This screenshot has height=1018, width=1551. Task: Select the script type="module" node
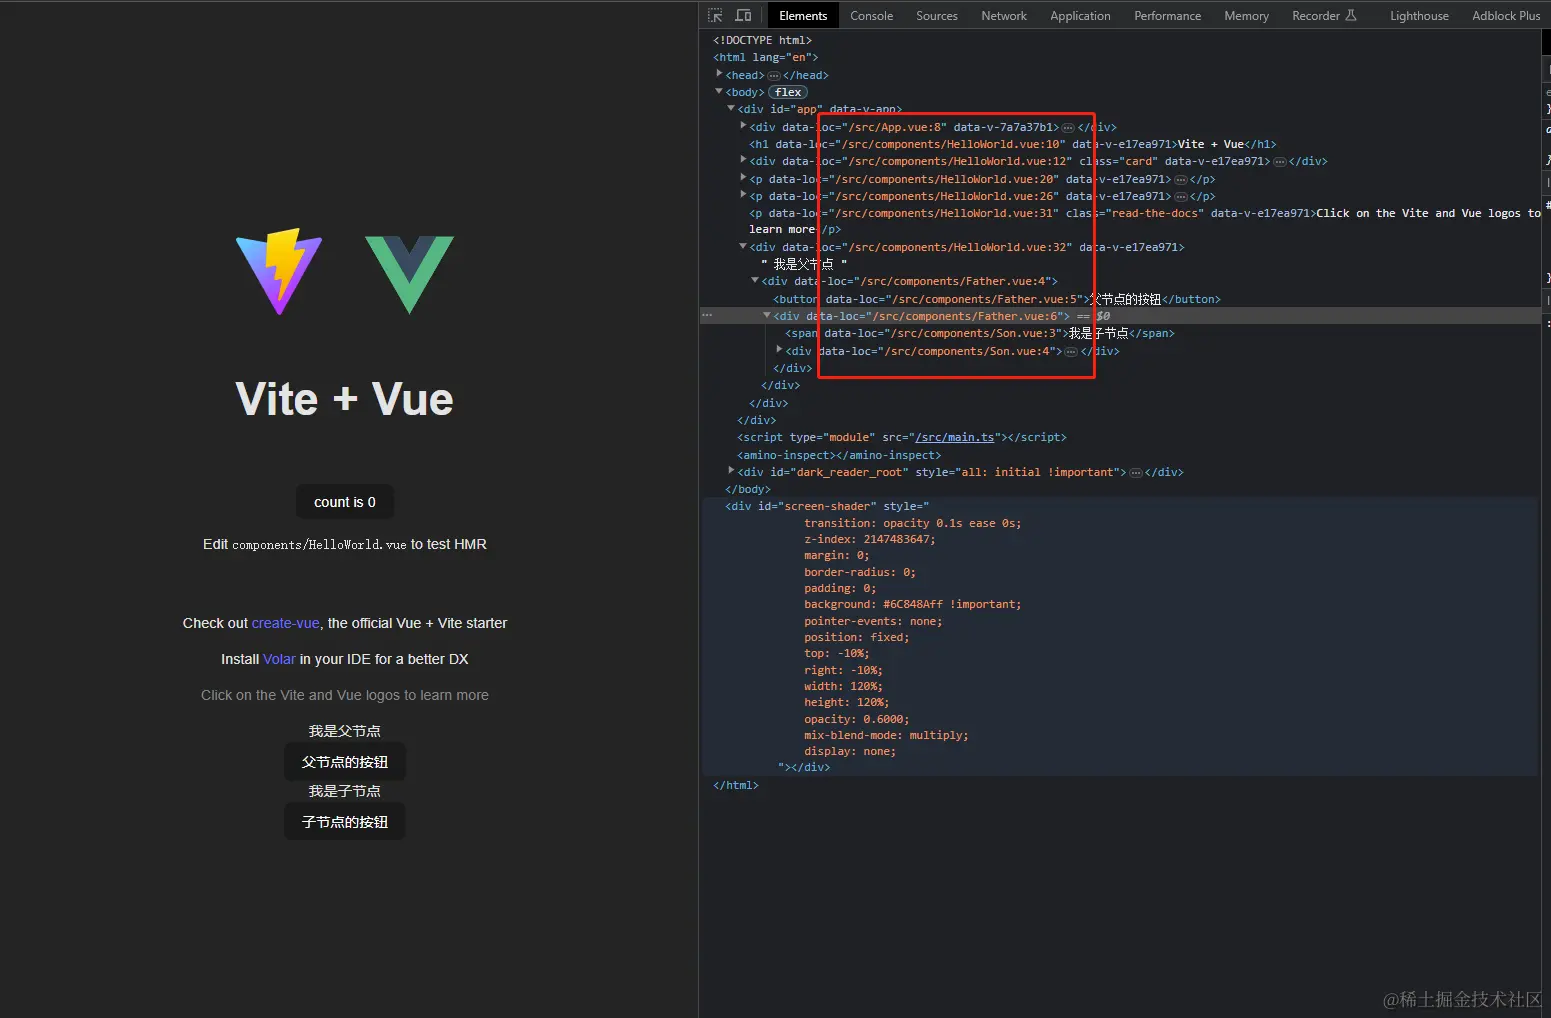(x=902, y=437)
